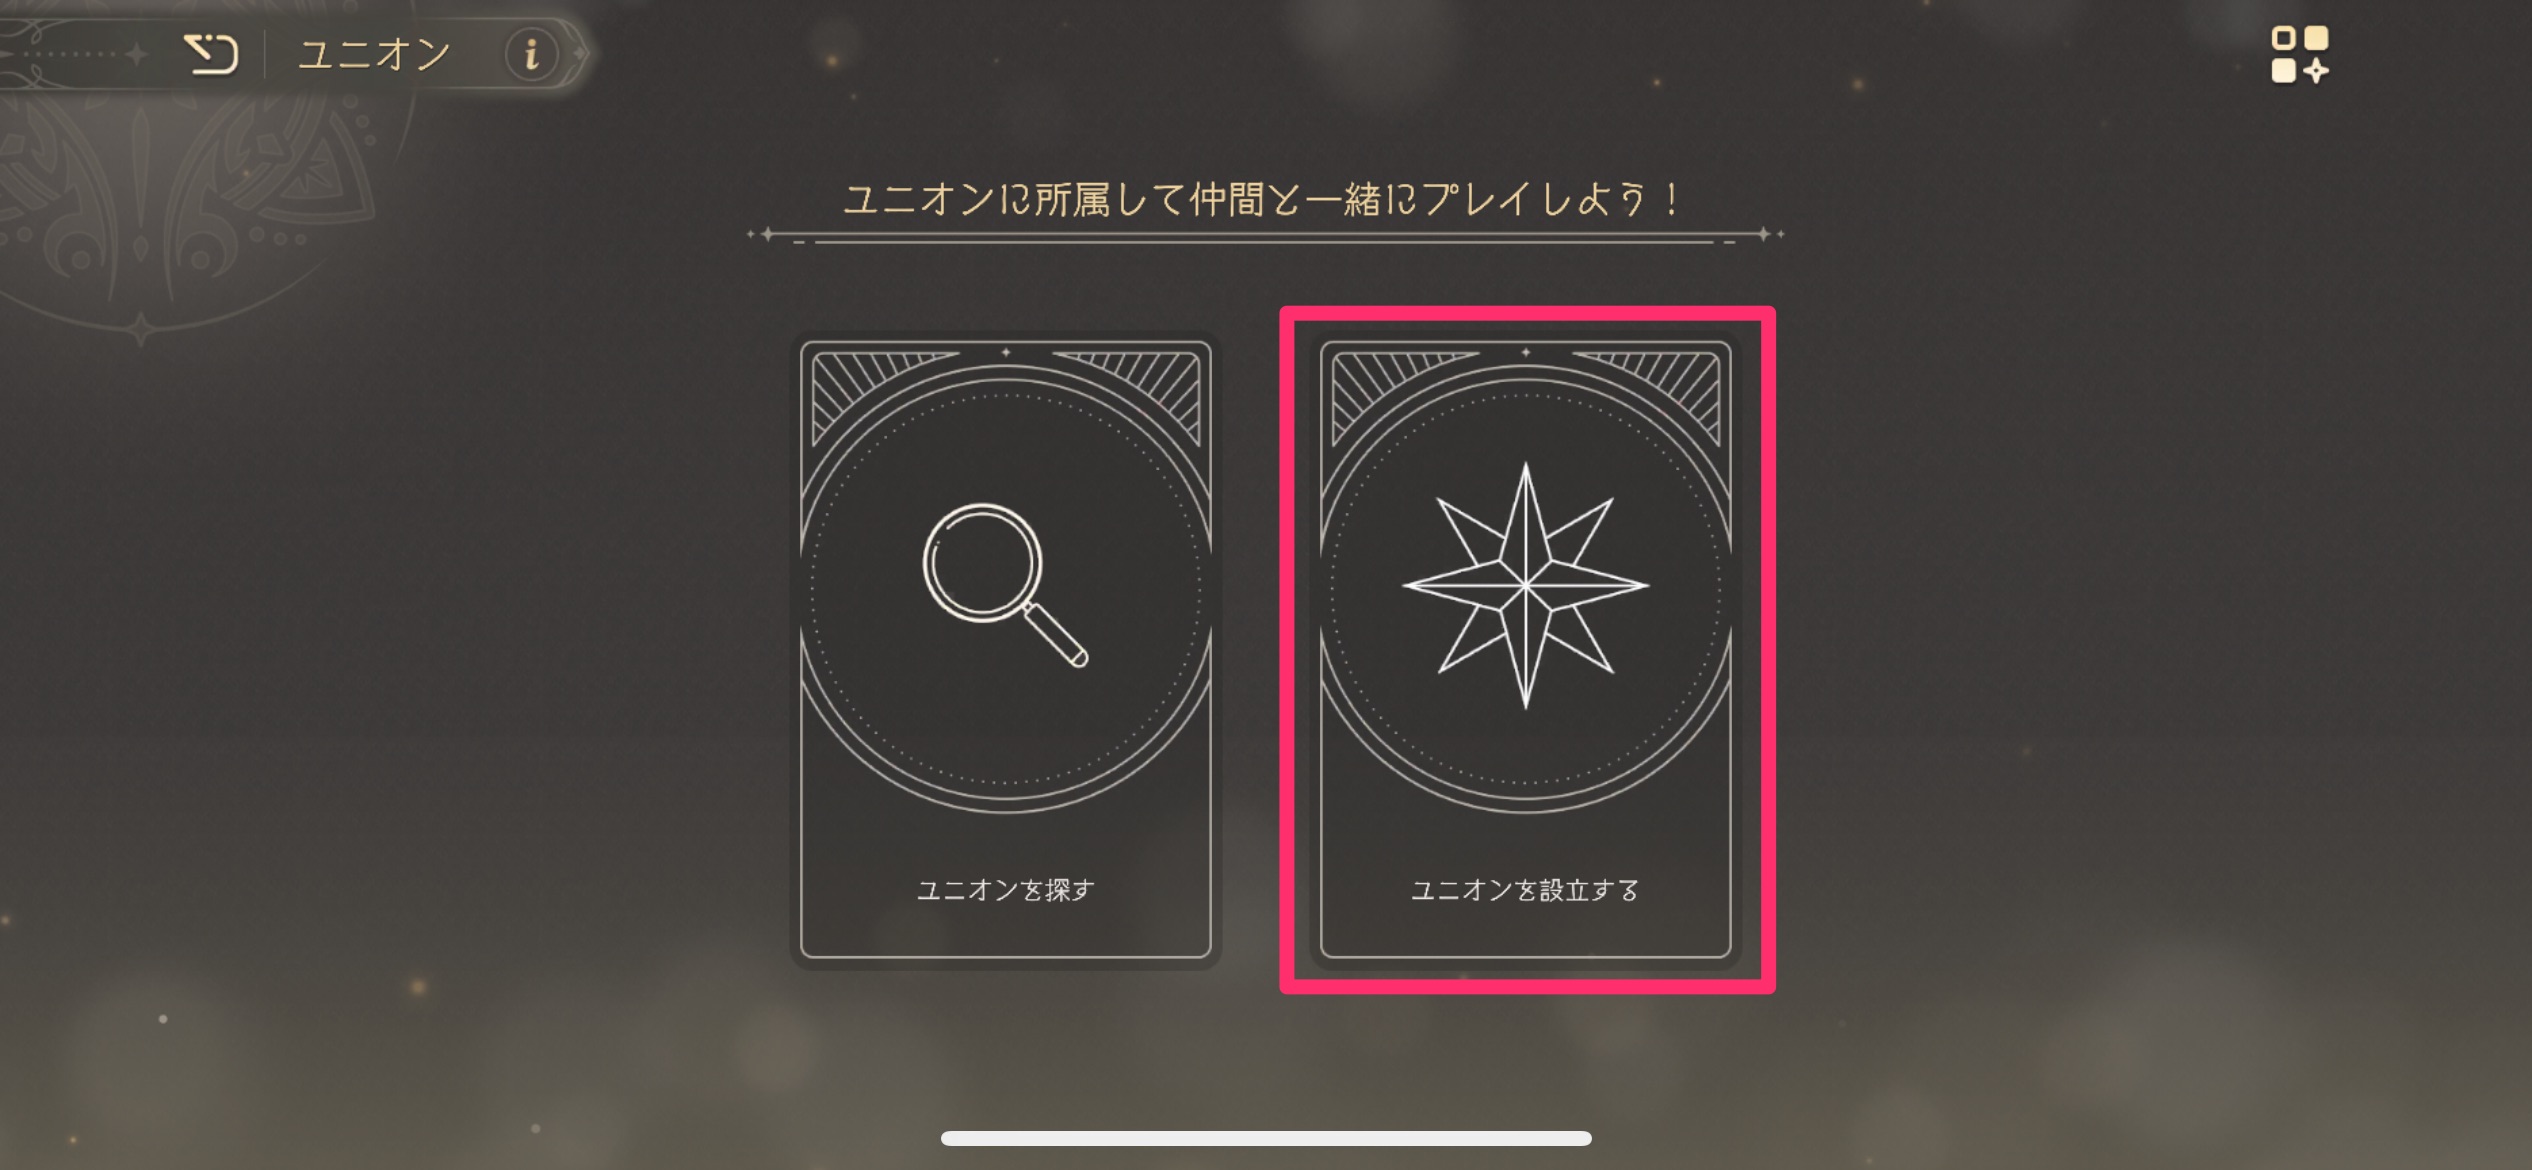Click the headline text about joining a union

coord(1264,199)
